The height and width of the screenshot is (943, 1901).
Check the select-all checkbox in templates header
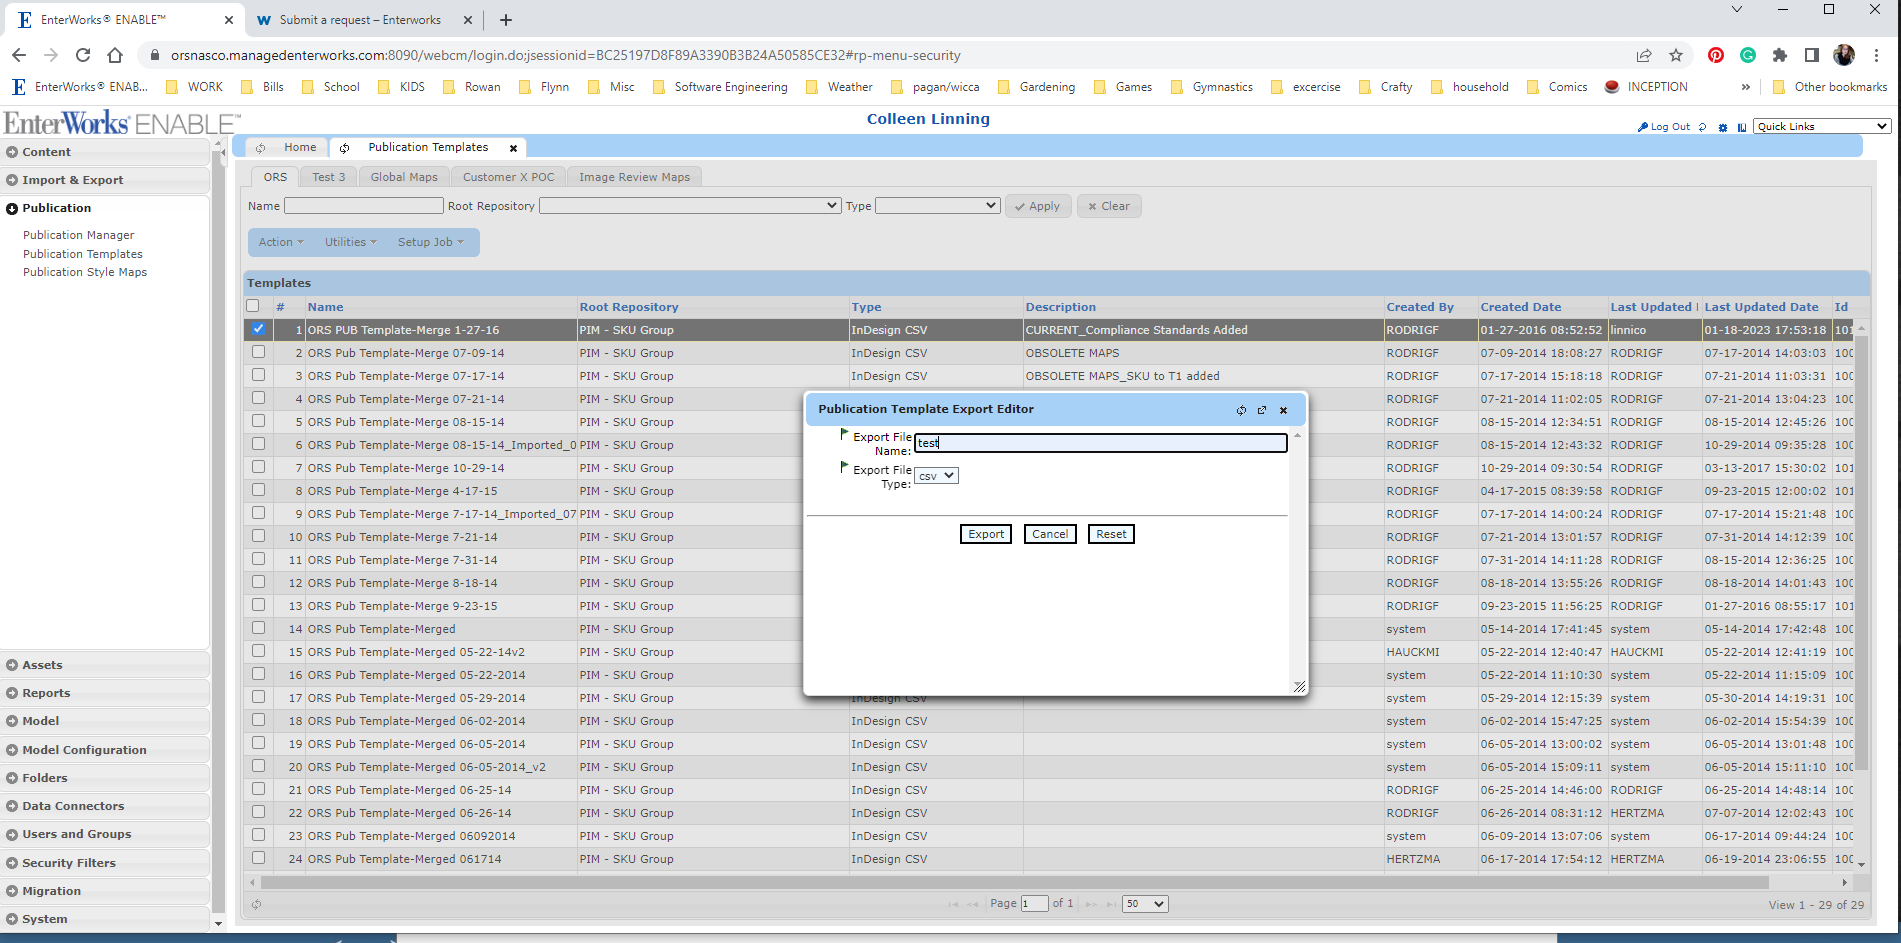point(253,306)
